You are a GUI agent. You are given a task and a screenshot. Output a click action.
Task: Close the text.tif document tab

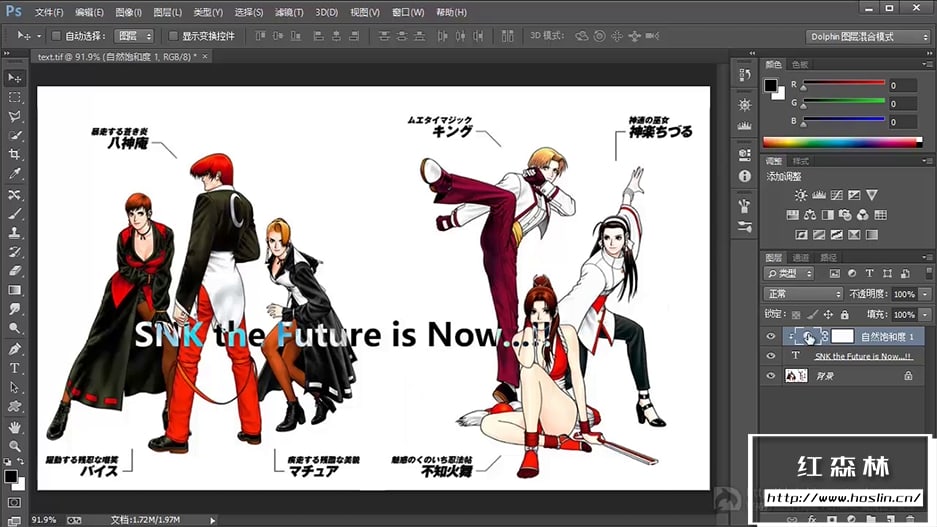[x=205, y=56]
